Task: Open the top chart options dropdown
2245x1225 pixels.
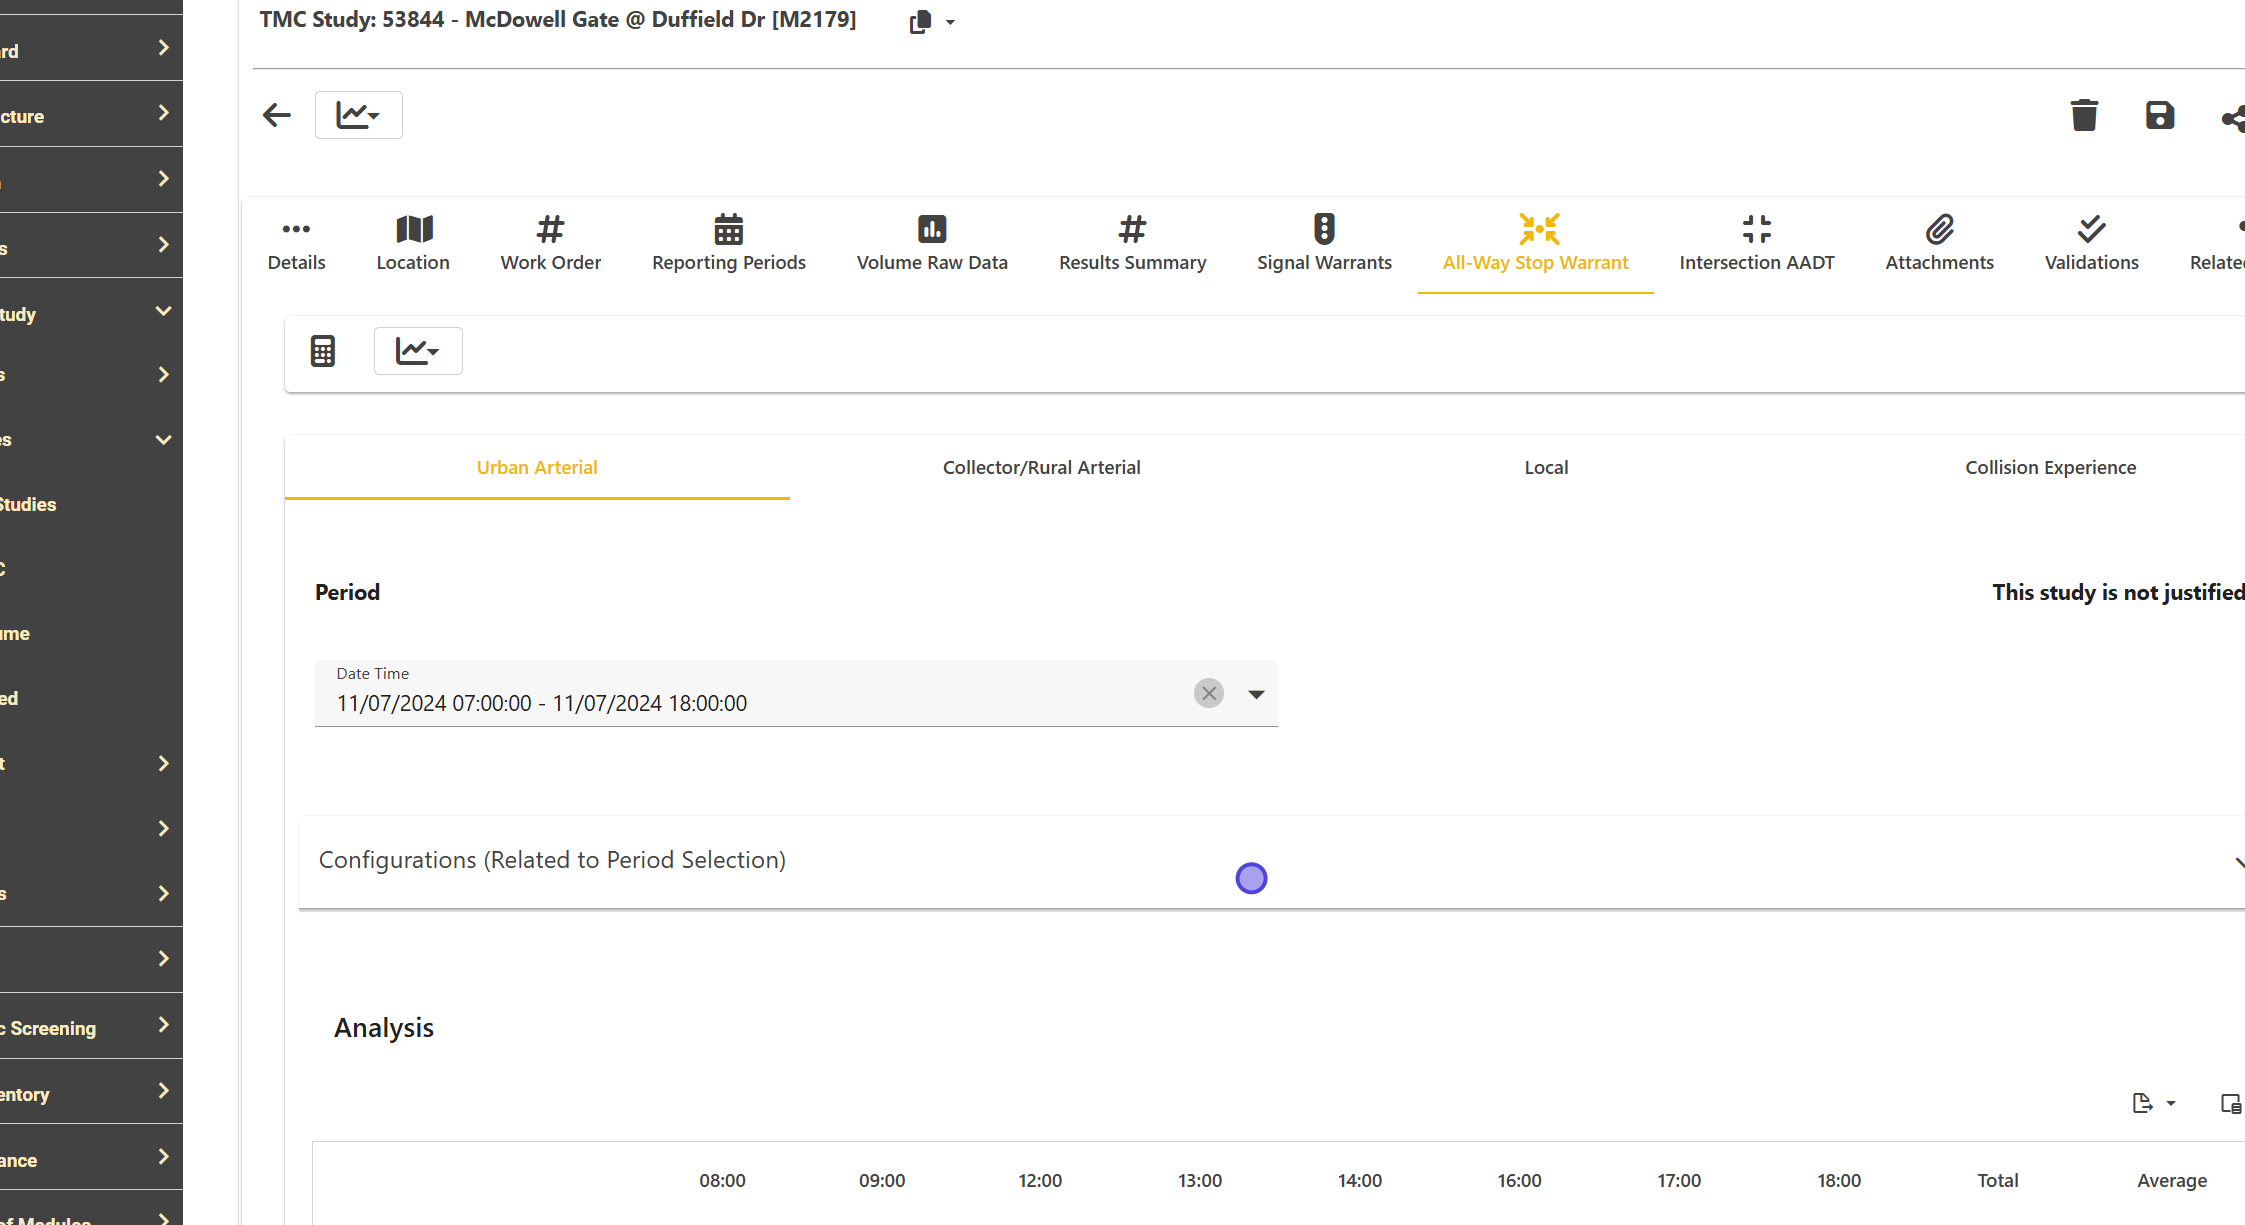Action: click(359, 116)
